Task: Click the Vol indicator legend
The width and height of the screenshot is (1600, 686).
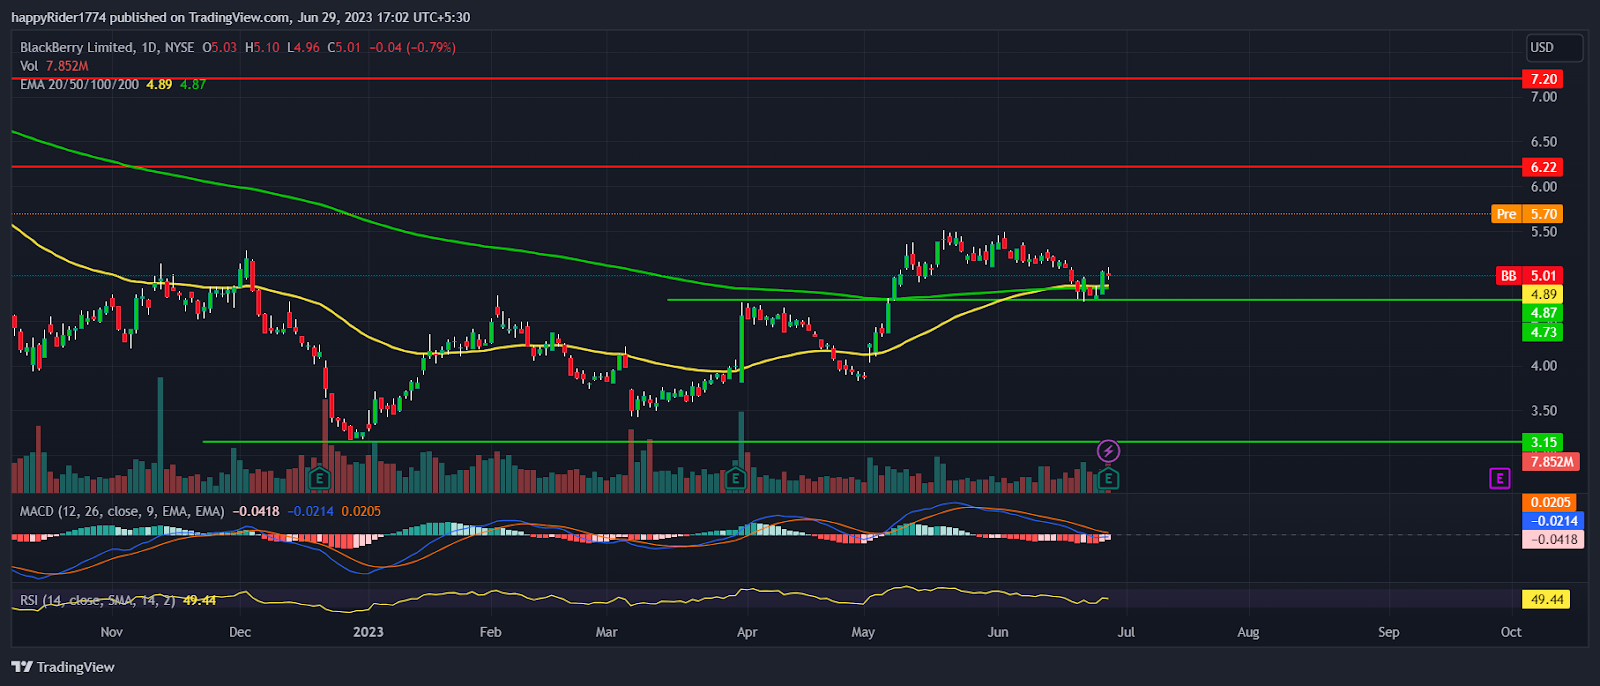Action: click(54, 65)
